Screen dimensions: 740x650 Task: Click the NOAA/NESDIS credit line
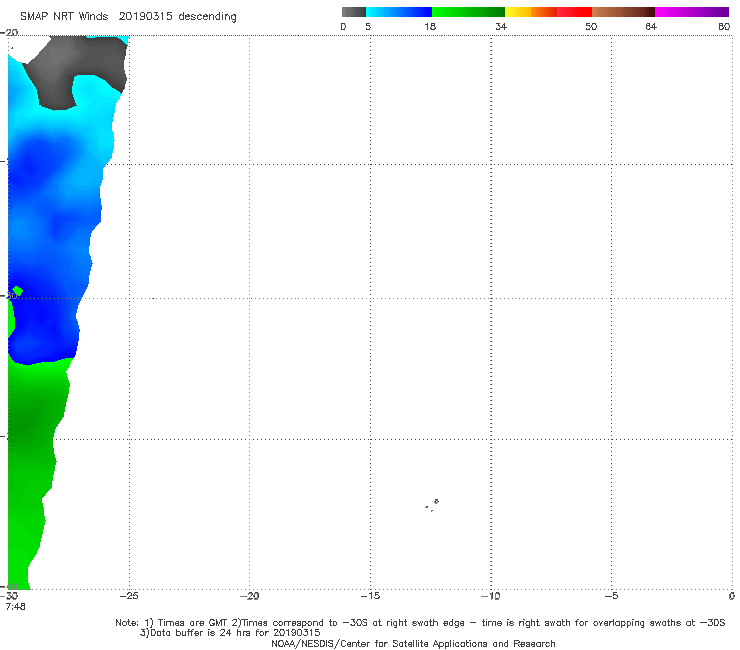[413, 643]
